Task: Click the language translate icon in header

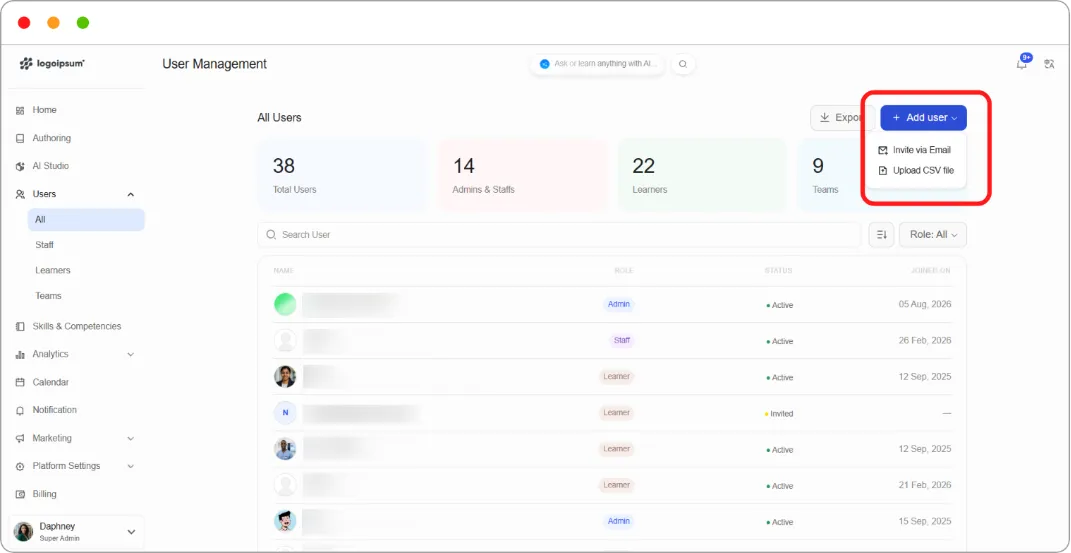Action: tap(1050, 64)
